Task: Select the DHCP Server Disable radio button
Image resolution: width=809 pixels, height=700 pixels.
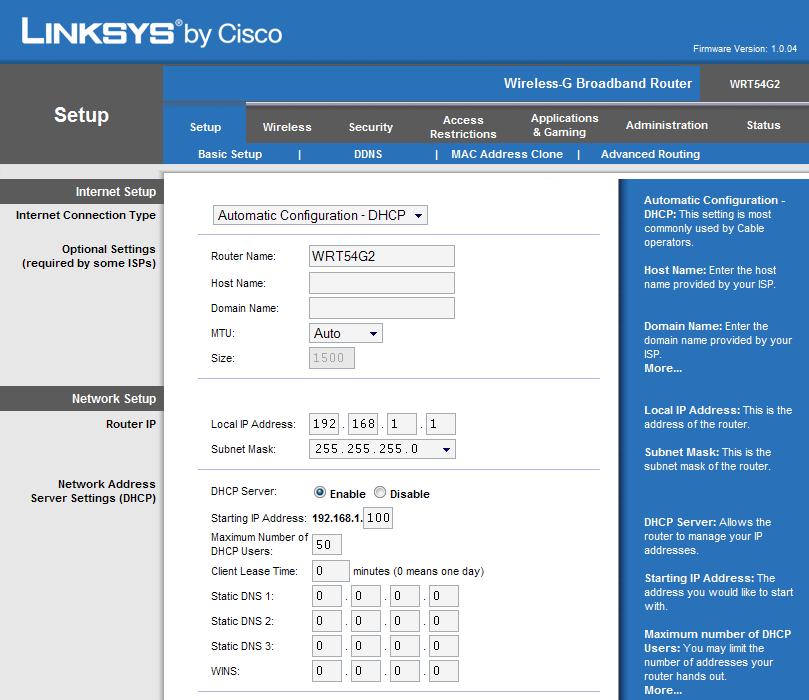Action: [380, 493]
